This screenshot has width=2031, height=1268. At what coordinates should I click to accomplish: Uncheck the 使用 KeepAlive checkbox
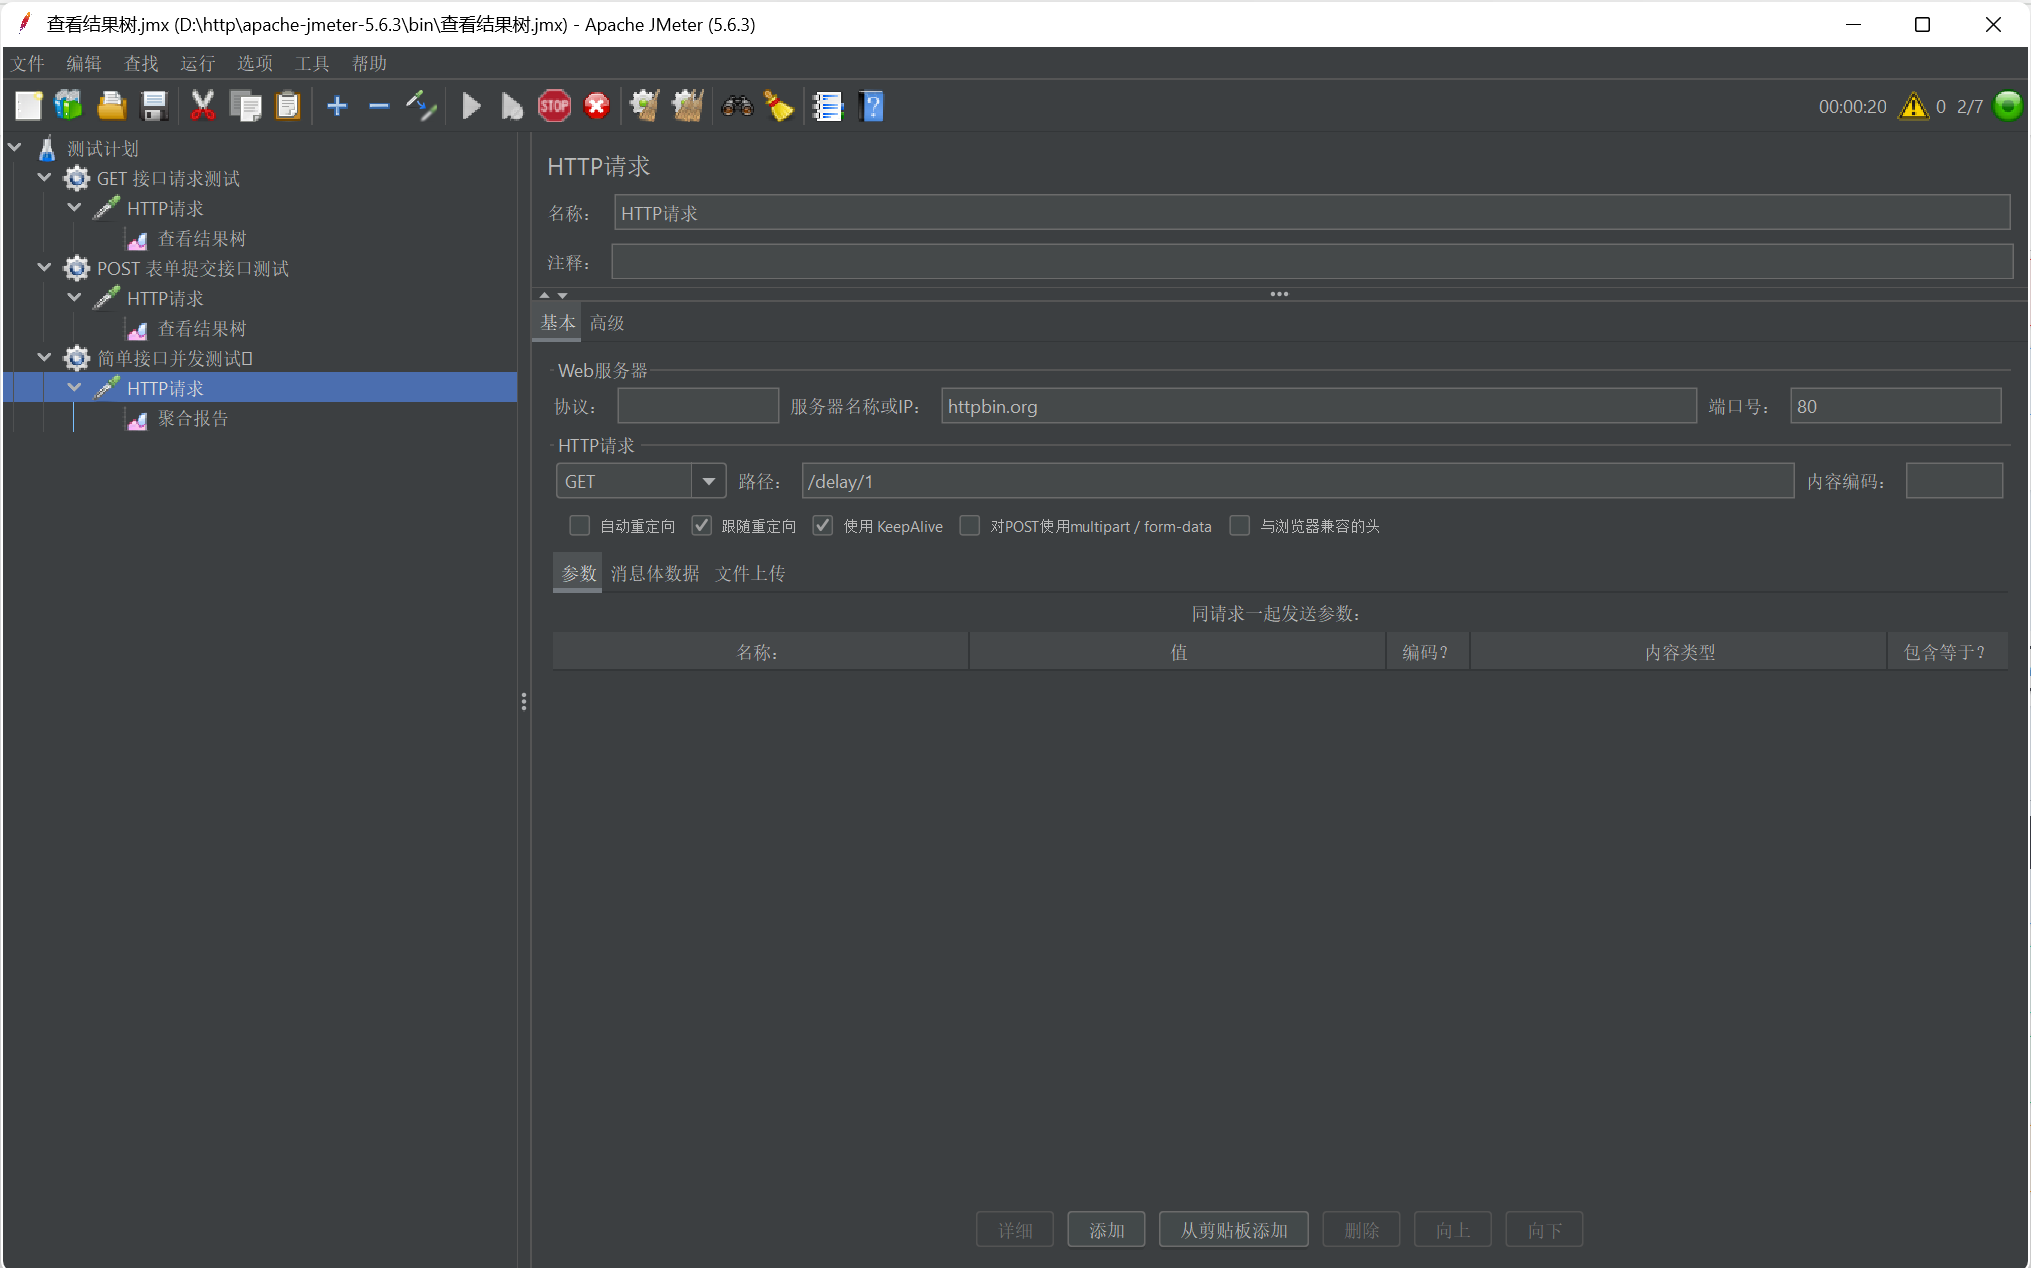(823, 526)
